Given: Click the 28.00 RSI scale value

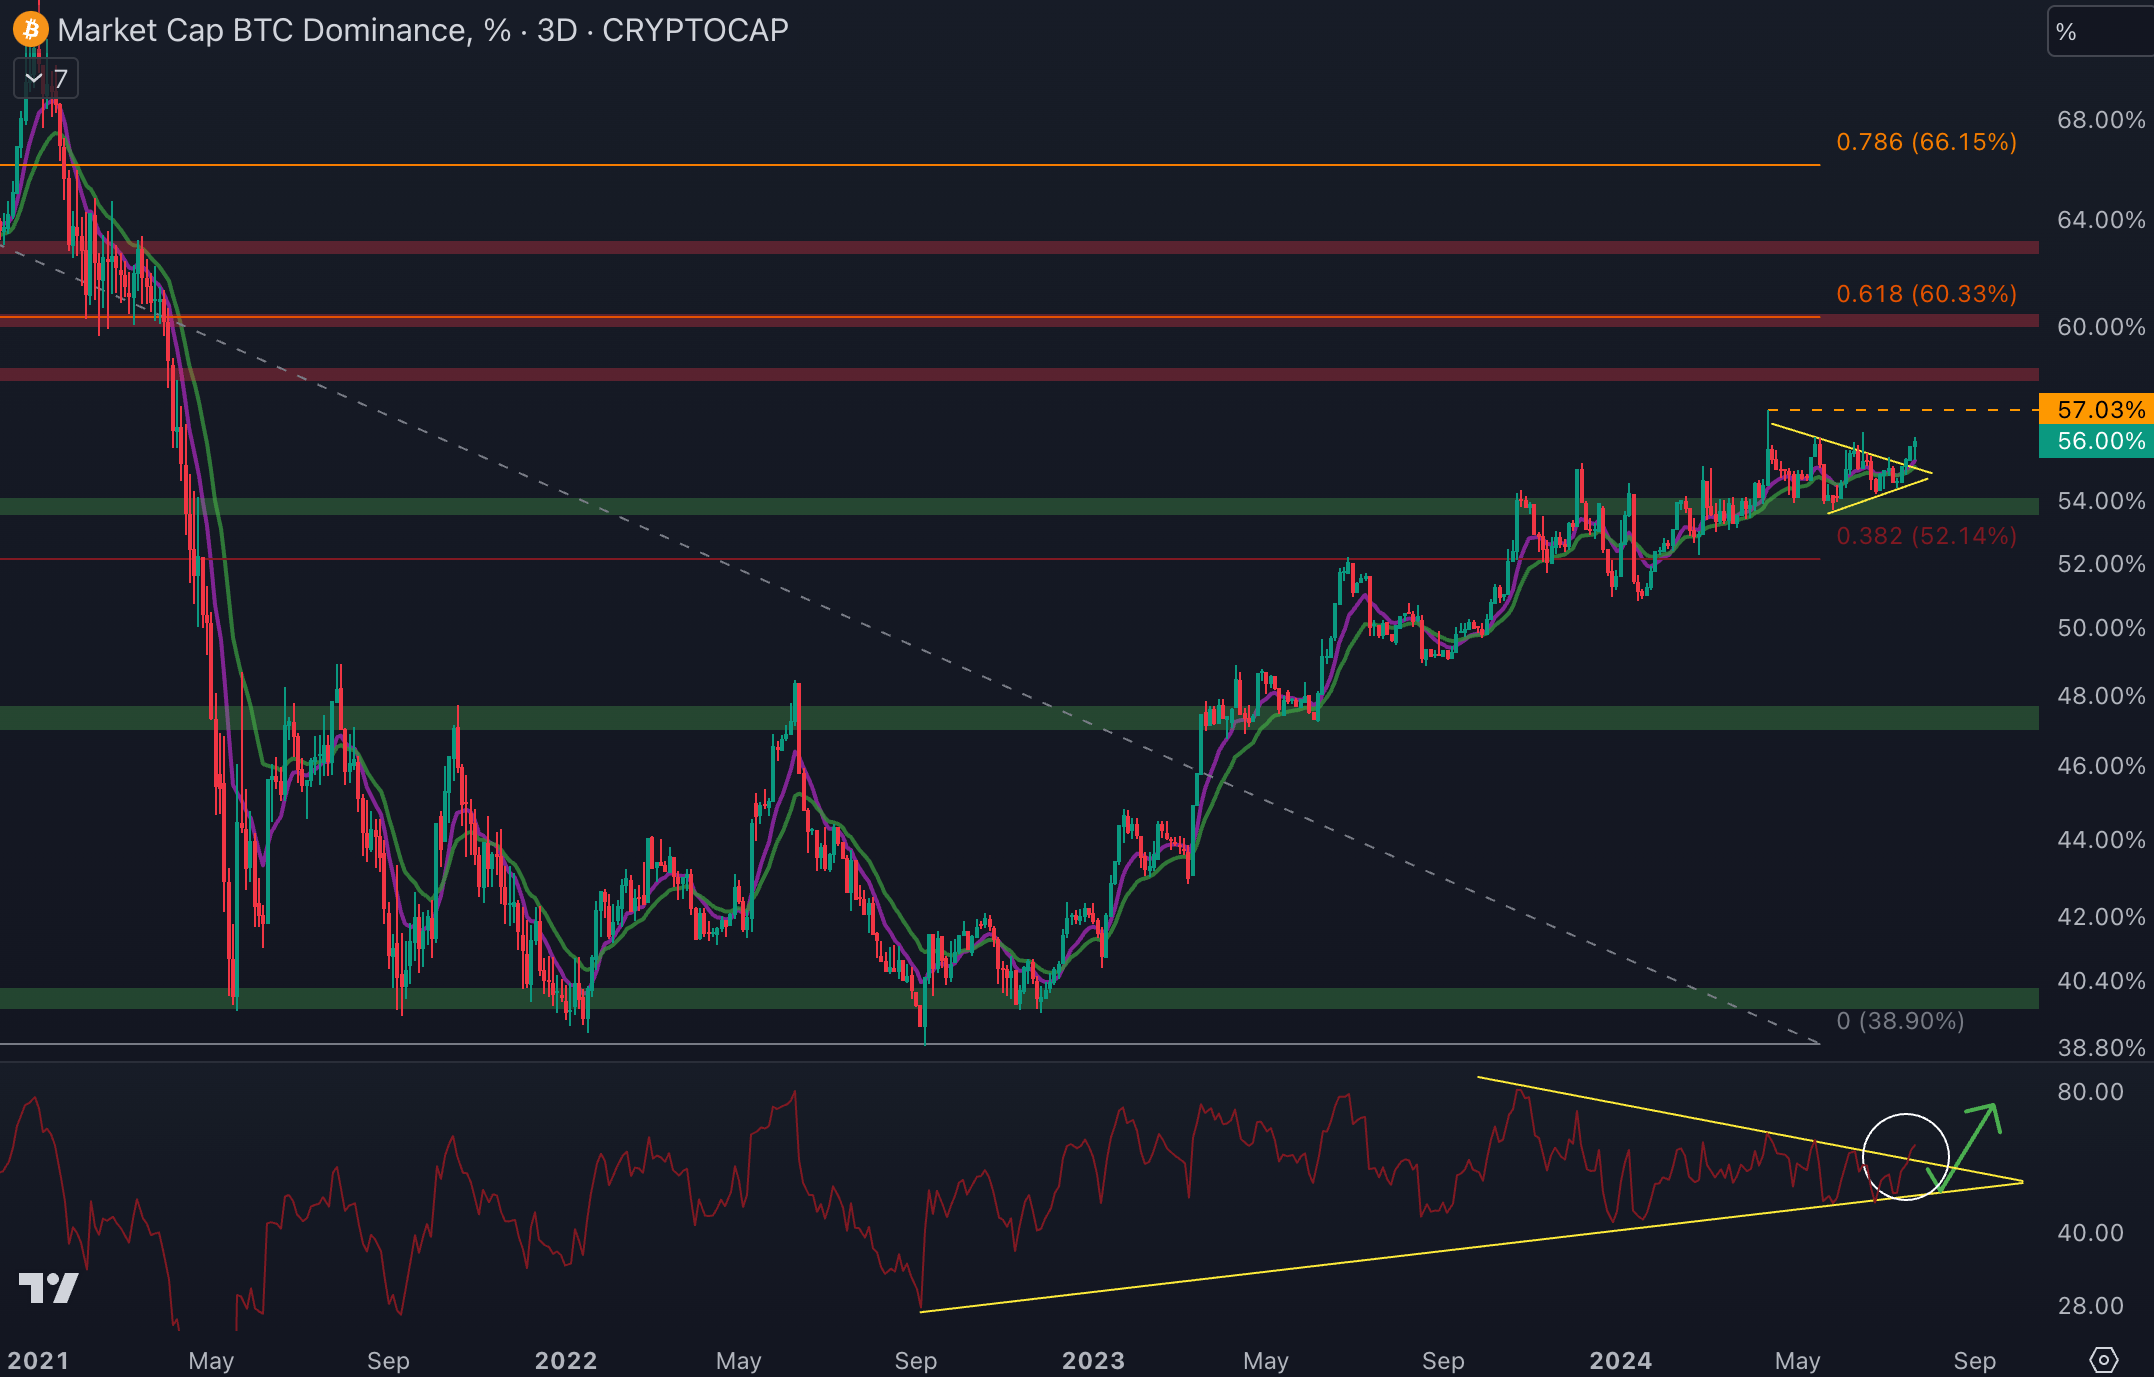Looking at the screenshot, I should [x=2090, y=1305].
